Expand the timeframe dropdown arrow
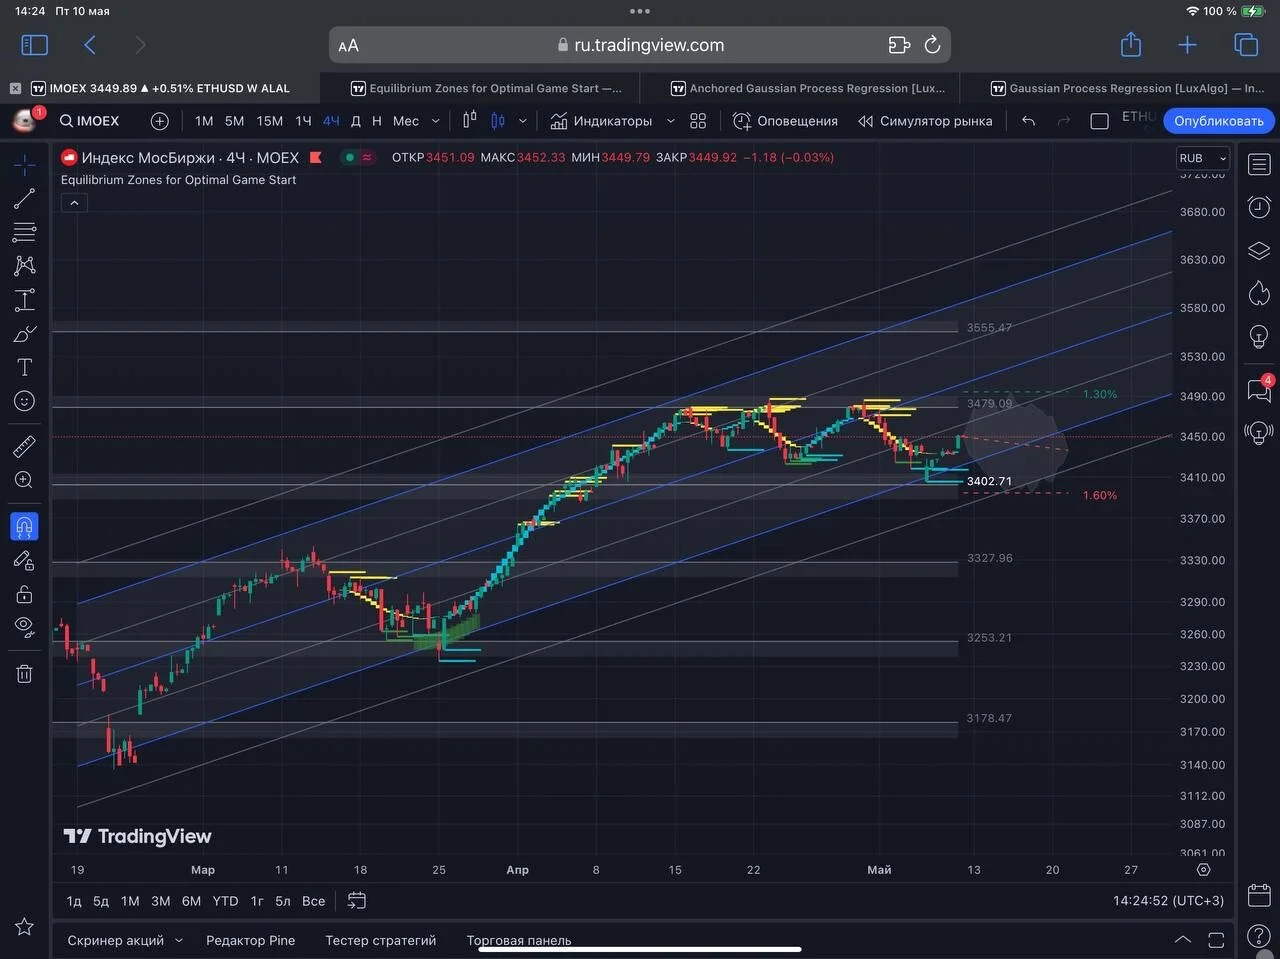The width and height of the screenshot is (1280, 959). (x=435, y=121)
